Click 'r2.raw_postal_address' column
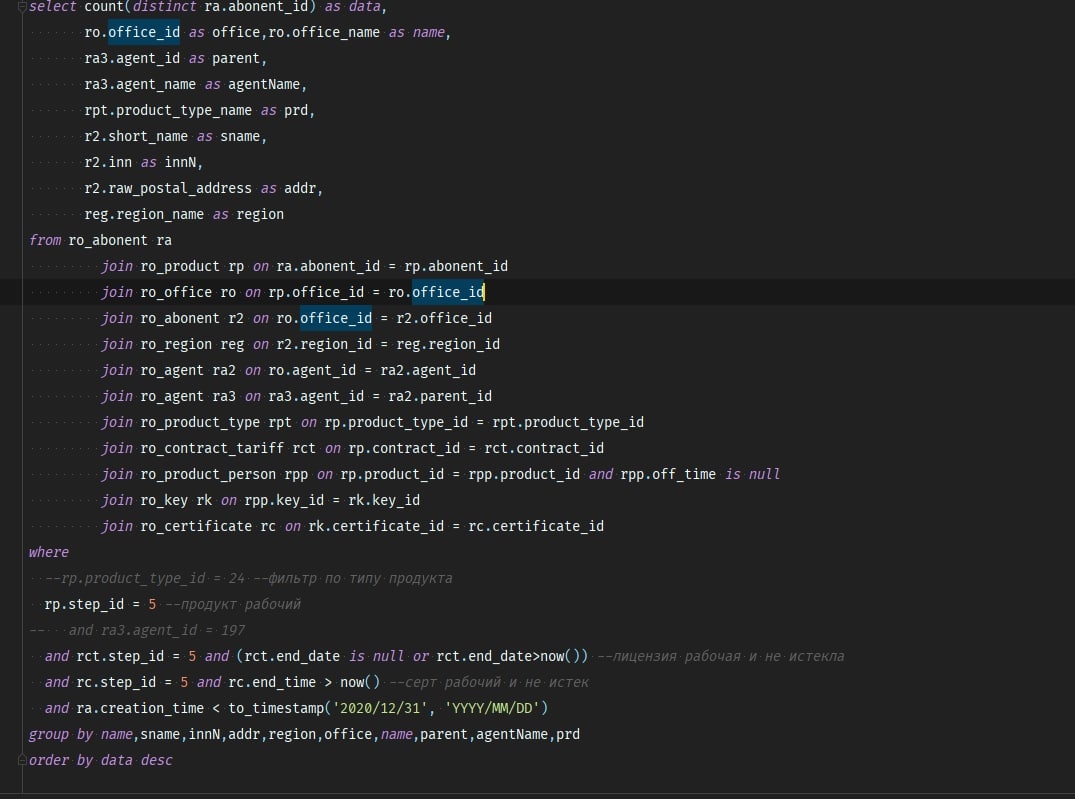The image size is (1075, 799). (168, 189)
